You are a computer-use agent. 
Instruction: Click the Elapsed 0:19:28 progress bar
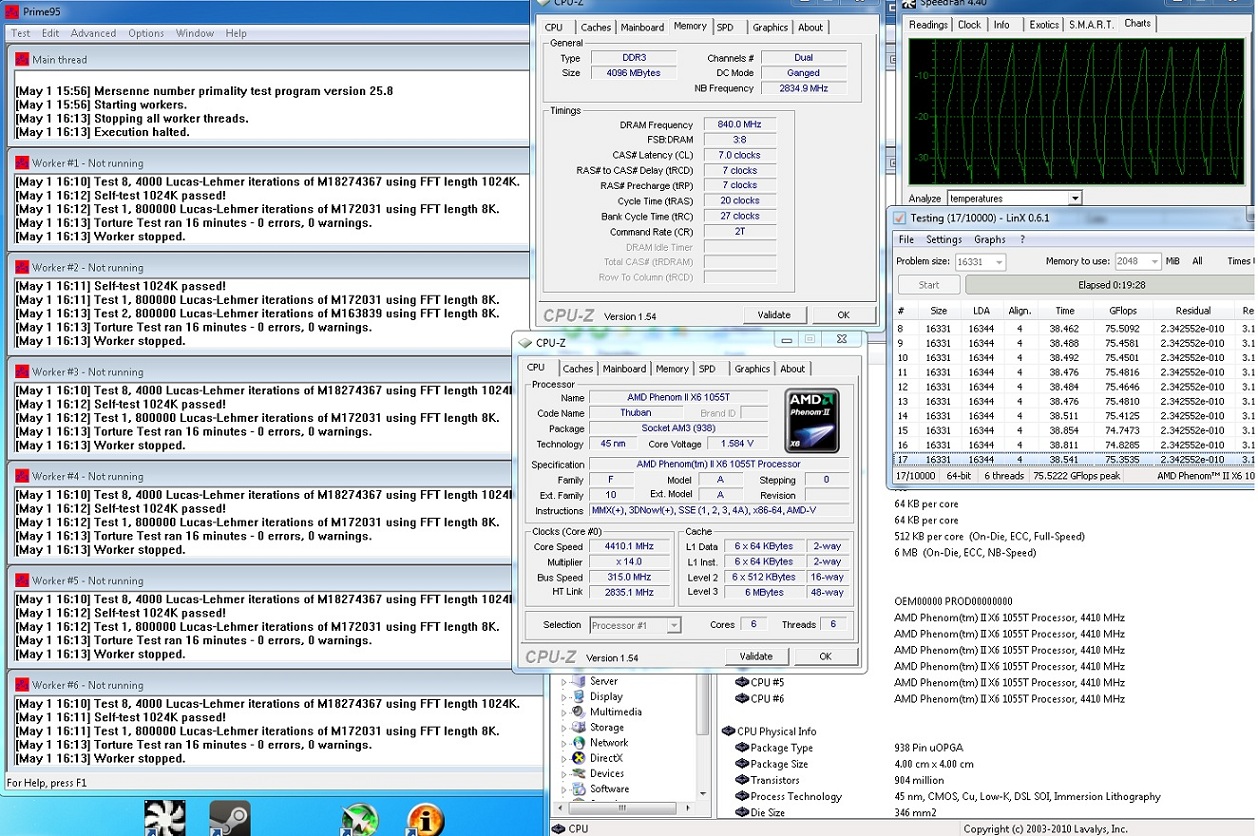pos(1110,285)
